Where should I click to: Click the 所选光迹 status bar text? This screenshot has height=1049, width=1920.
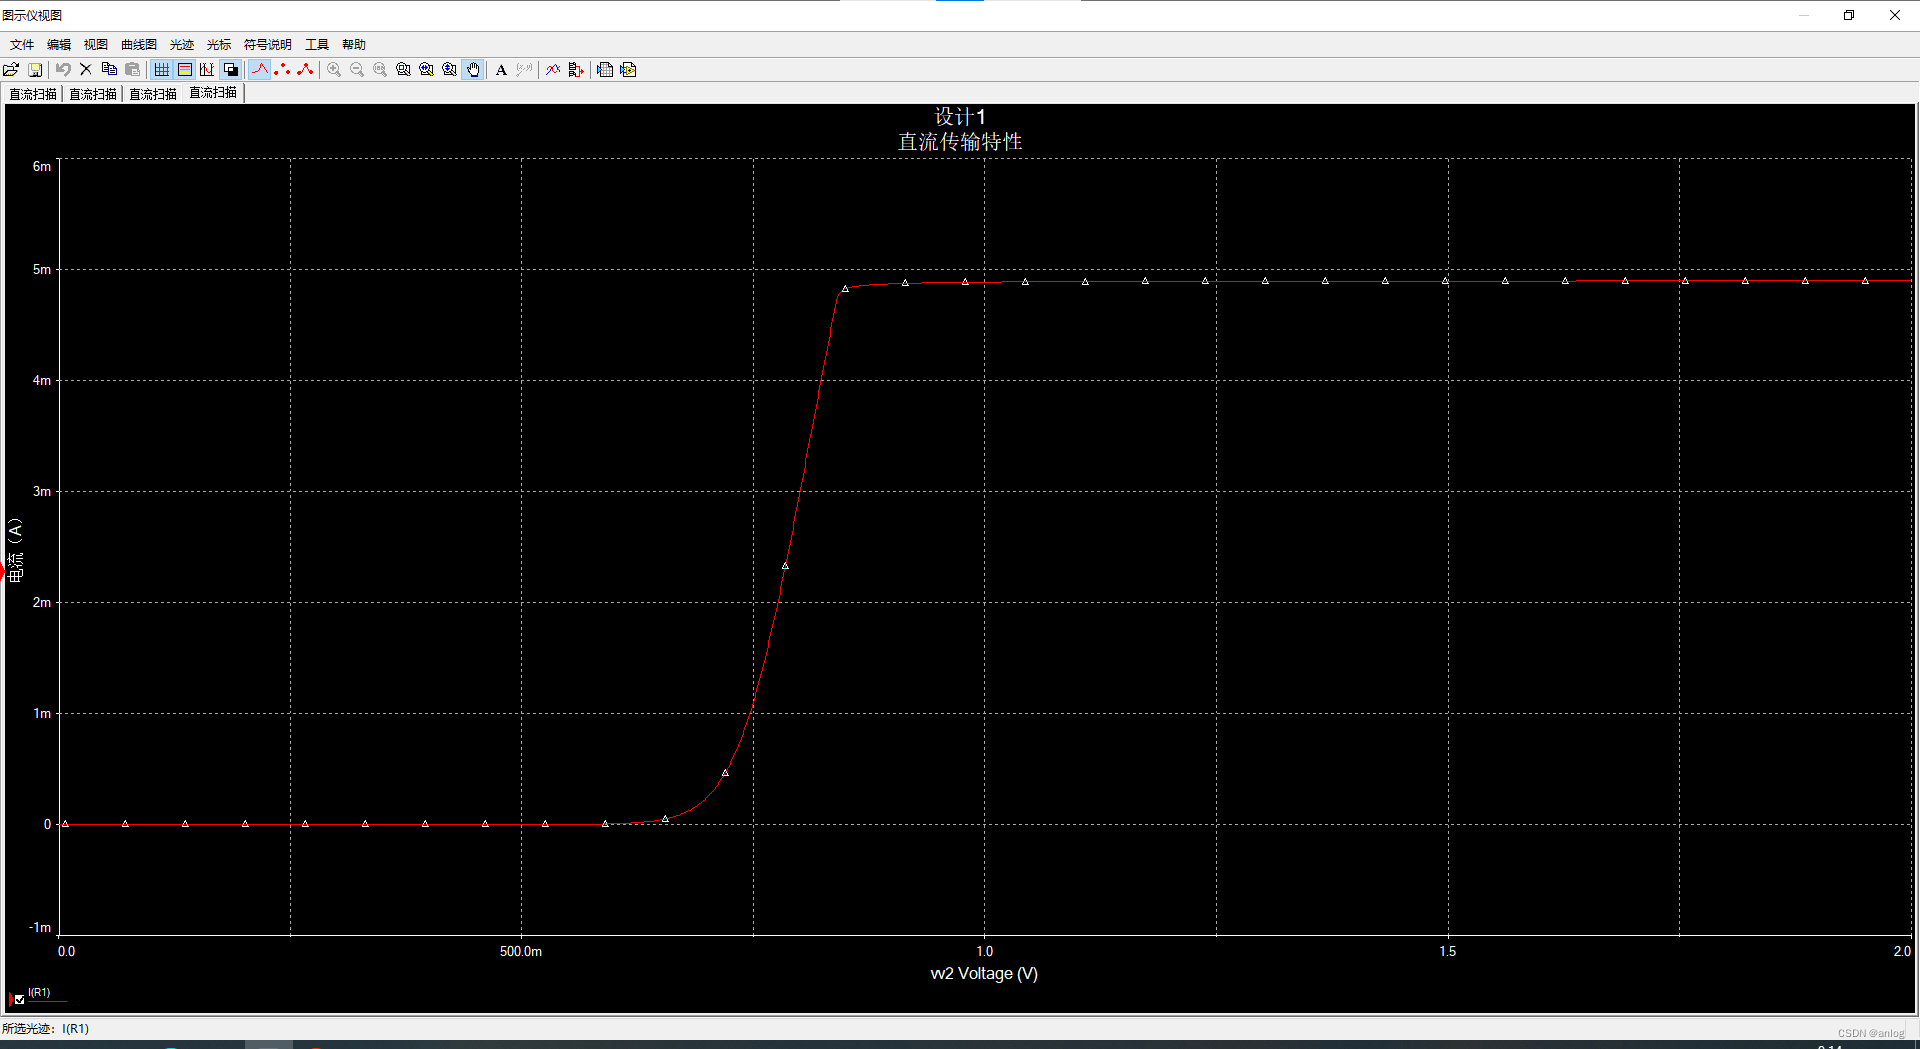45,1029
